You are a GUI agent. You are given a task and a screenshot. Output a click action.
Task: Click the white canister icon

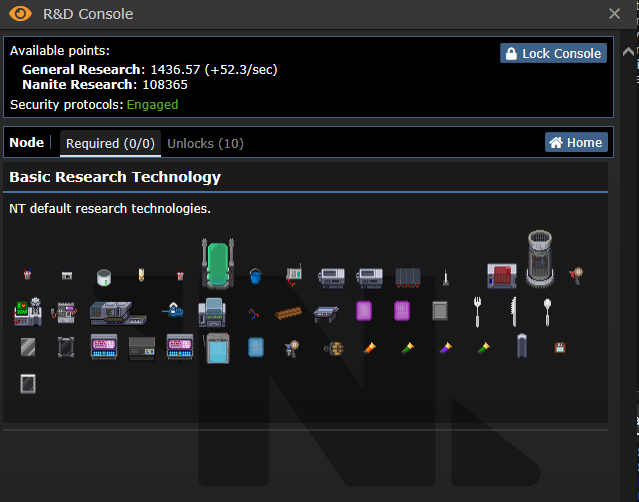pyautogui.click(x=102, y=275)
